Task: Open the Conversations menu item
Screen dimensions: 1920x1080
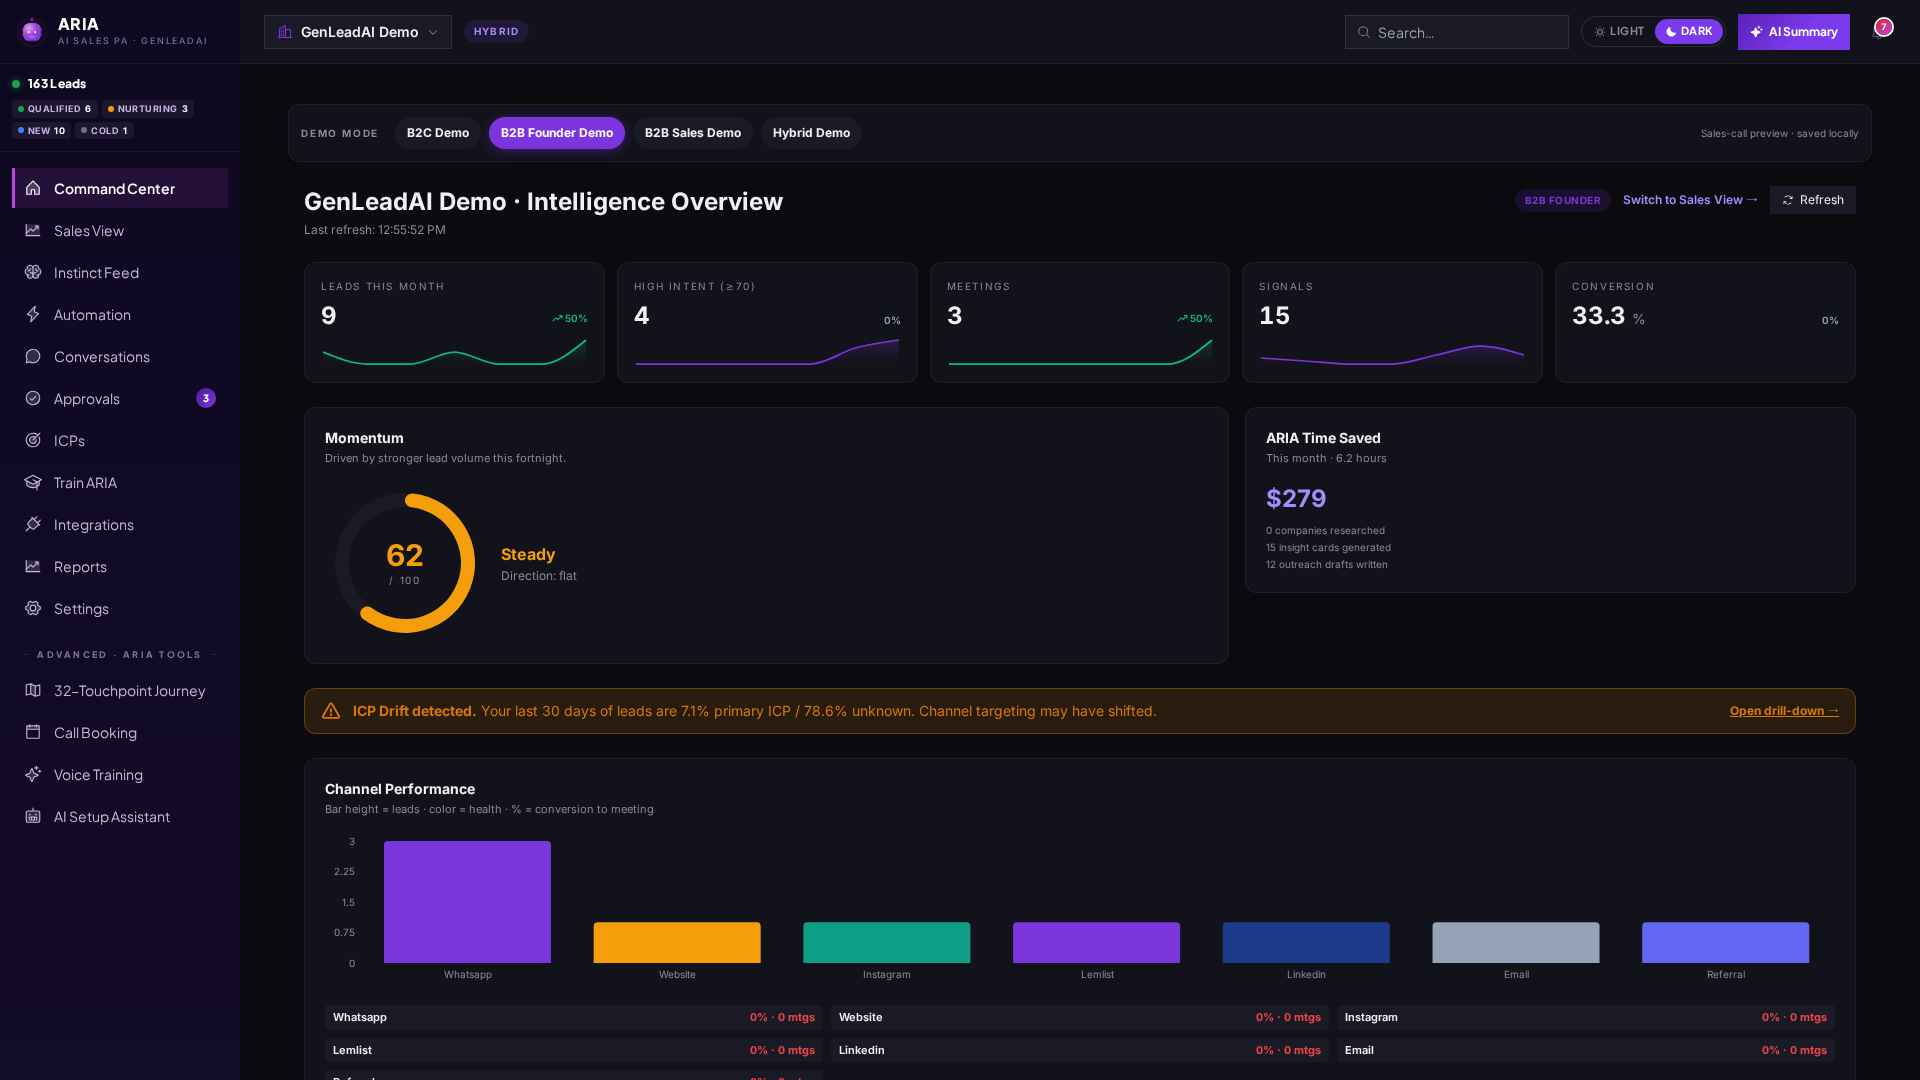Action: tap(120, 356)
